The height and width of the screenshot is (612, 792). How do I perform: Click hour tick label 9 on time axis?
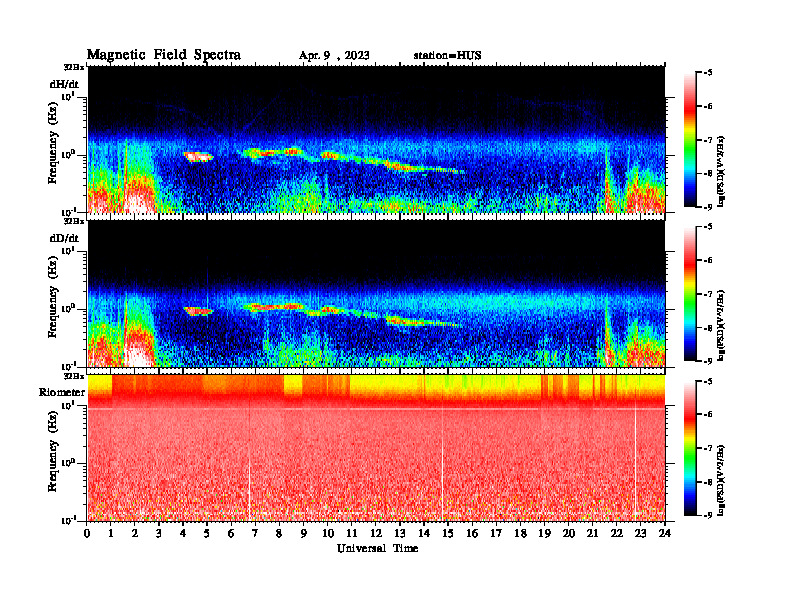point(304,533)
